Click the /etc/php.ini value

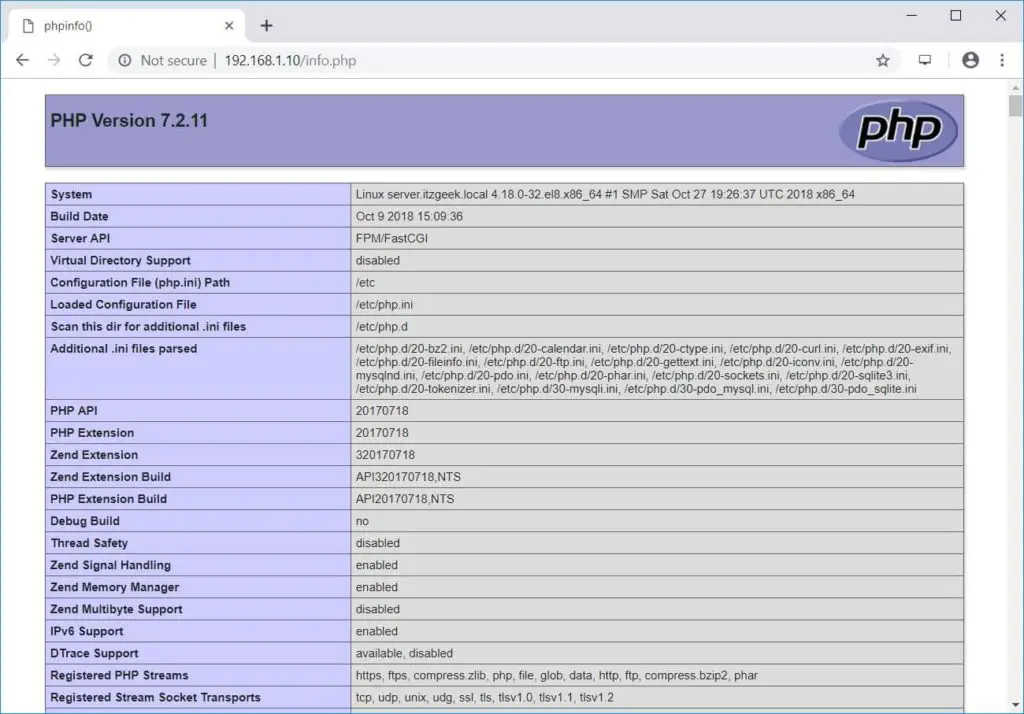tap(384, 304)
